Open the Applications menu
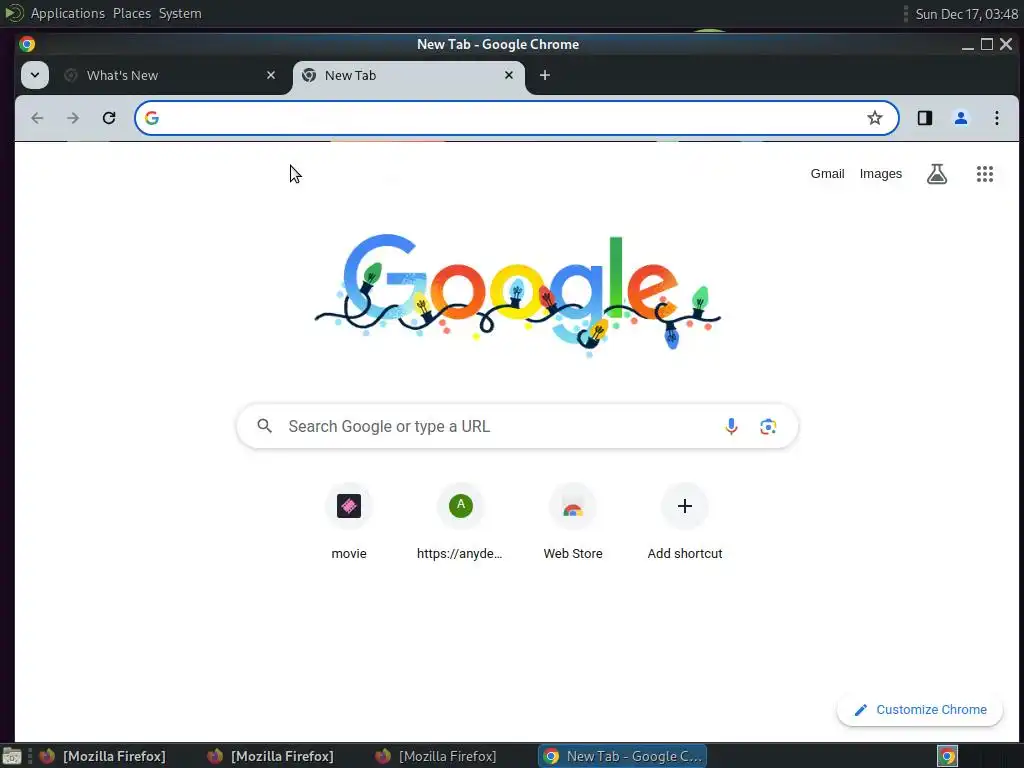This screenshot has width=1024, height=768. [x=67, y=13]
